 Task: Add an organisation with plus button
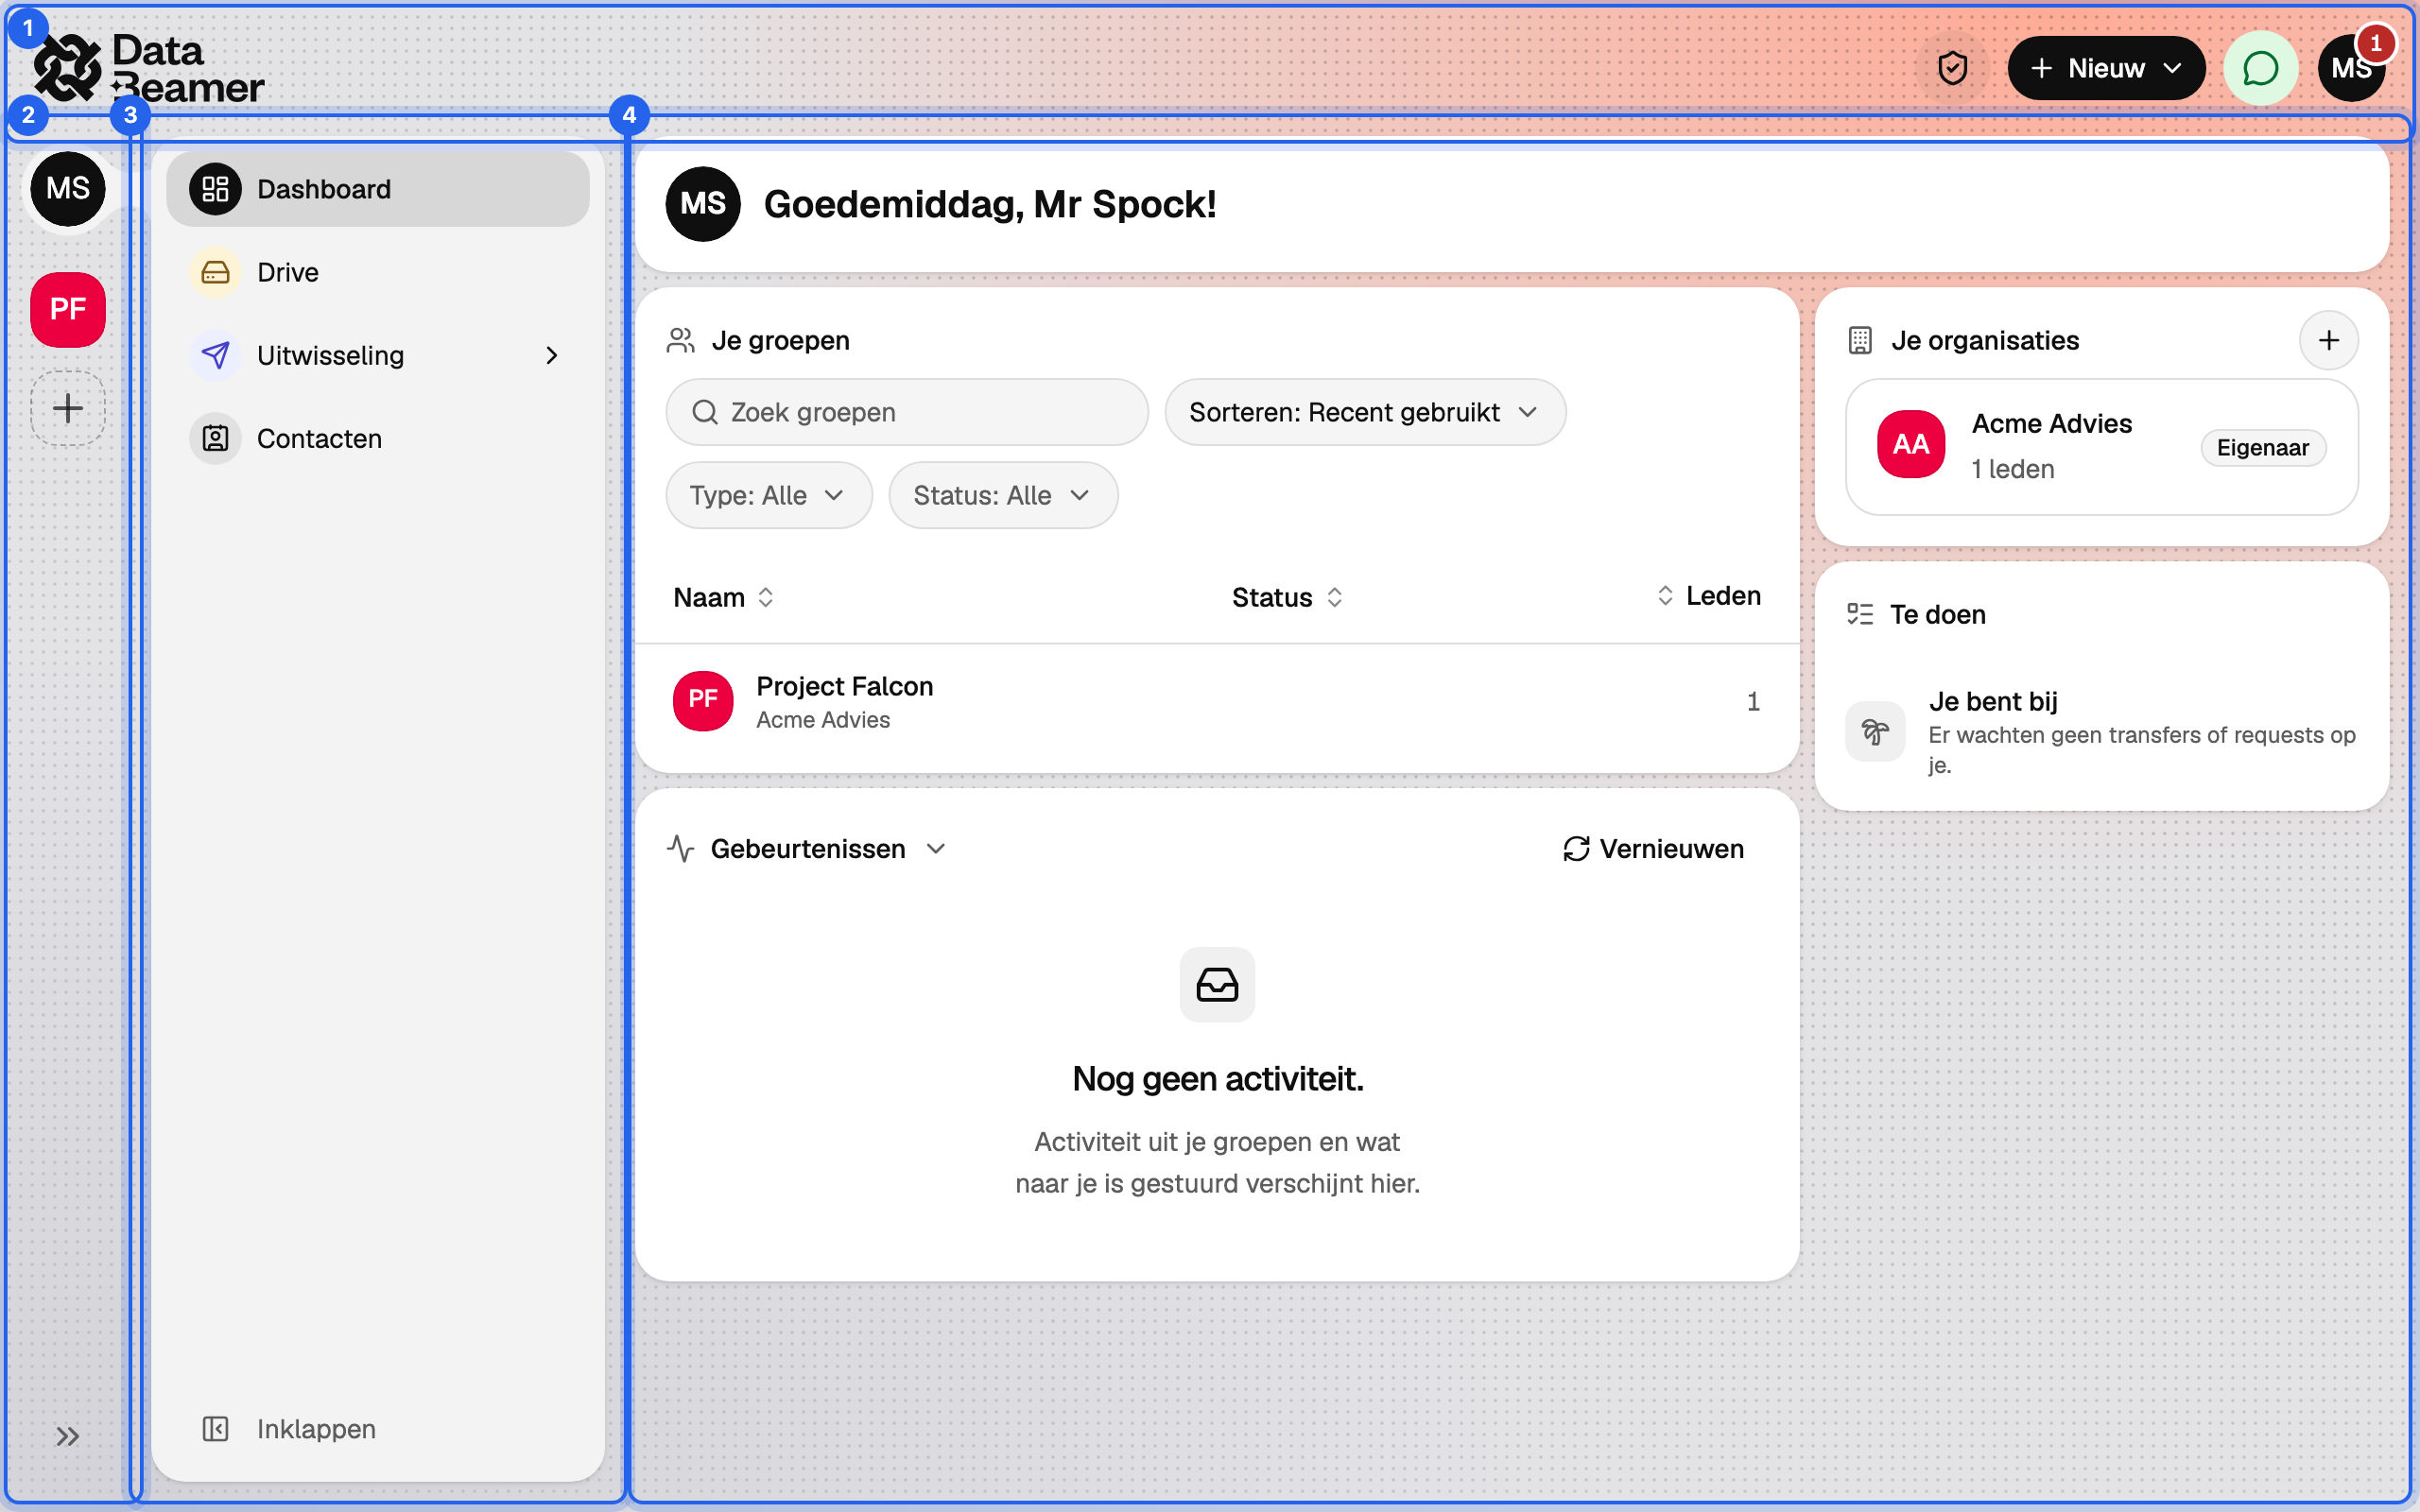point(2329,340)
